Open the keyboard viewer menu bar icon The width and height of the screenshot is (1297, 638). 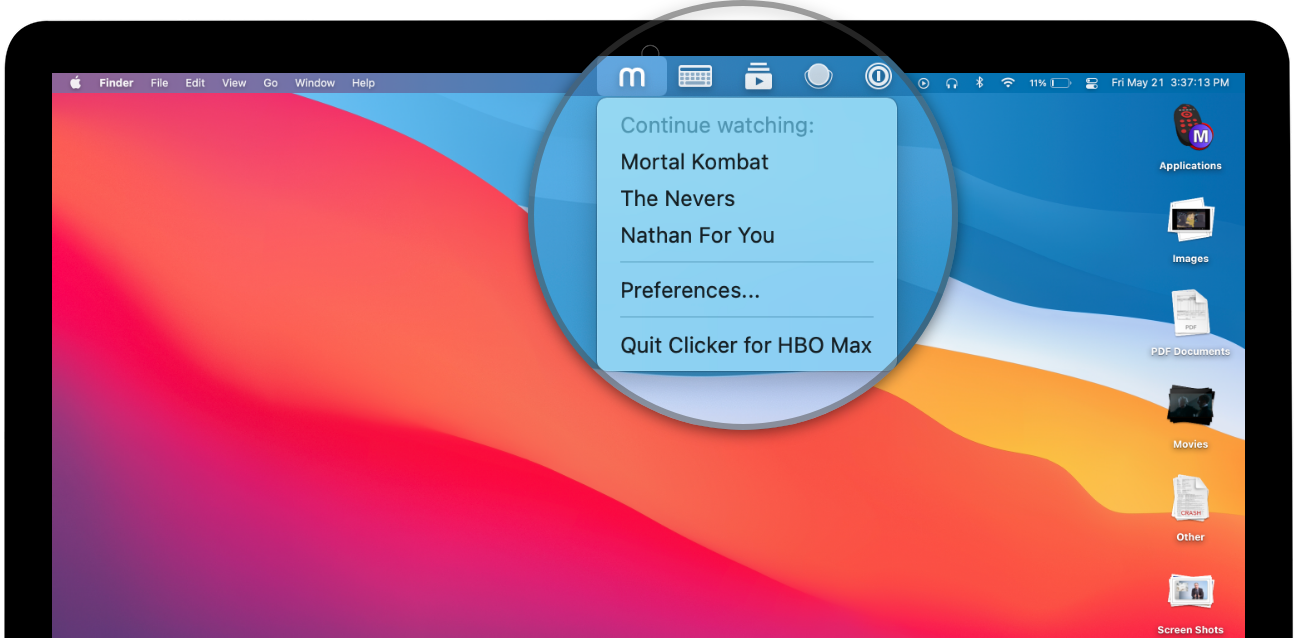(695, 76)
